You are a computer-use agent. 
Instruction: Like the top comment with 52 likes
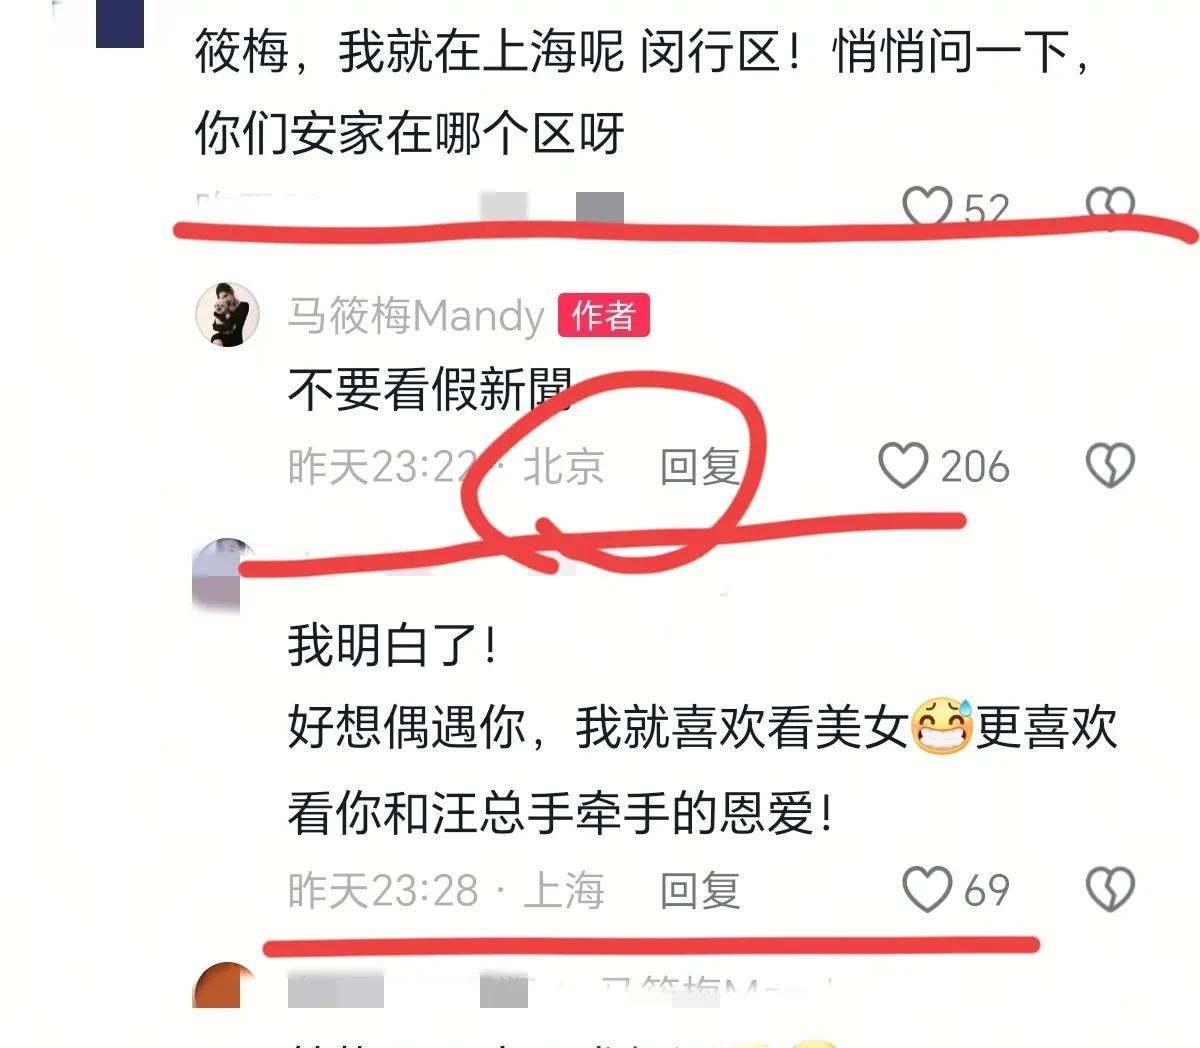927,206
